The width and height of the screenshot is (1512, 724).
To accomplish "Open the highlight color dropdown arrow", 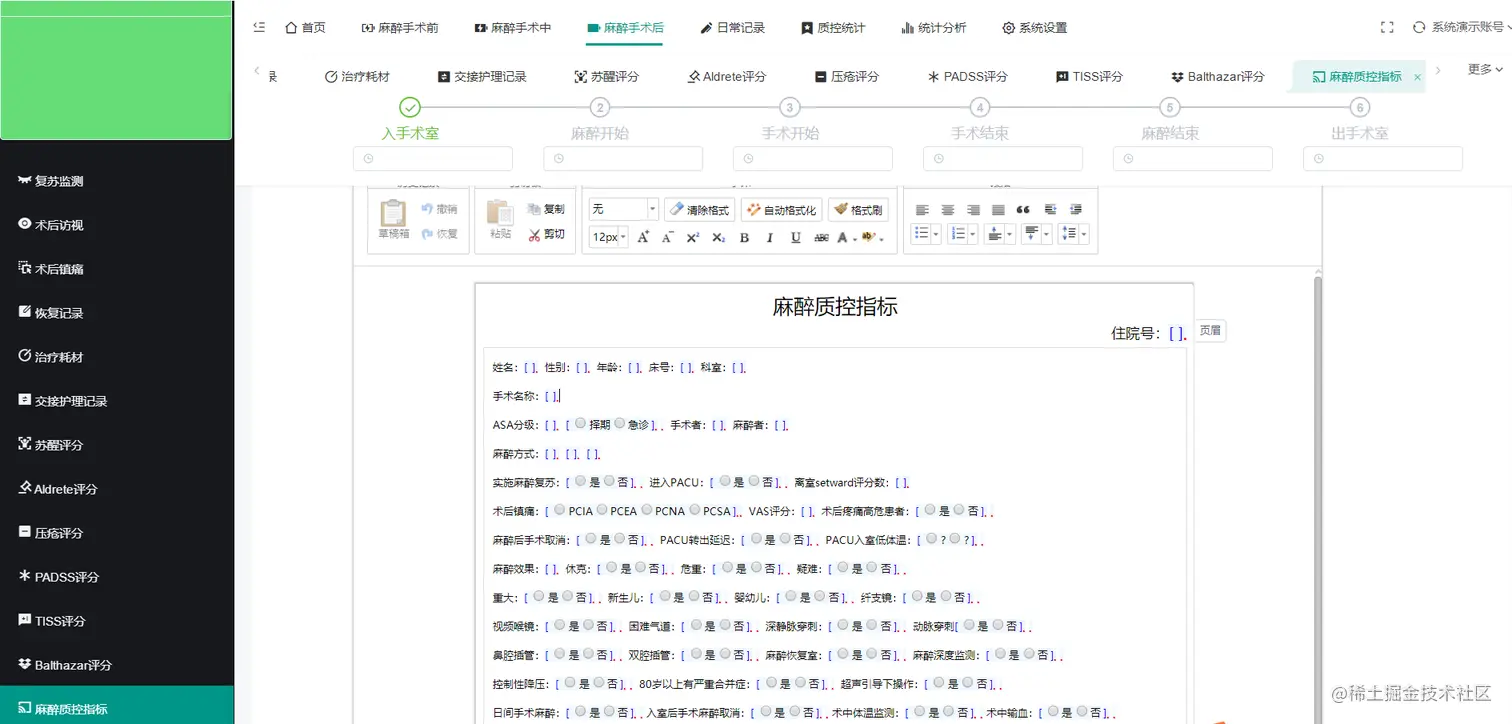I will pyautogui.click(x=881, y=238).
